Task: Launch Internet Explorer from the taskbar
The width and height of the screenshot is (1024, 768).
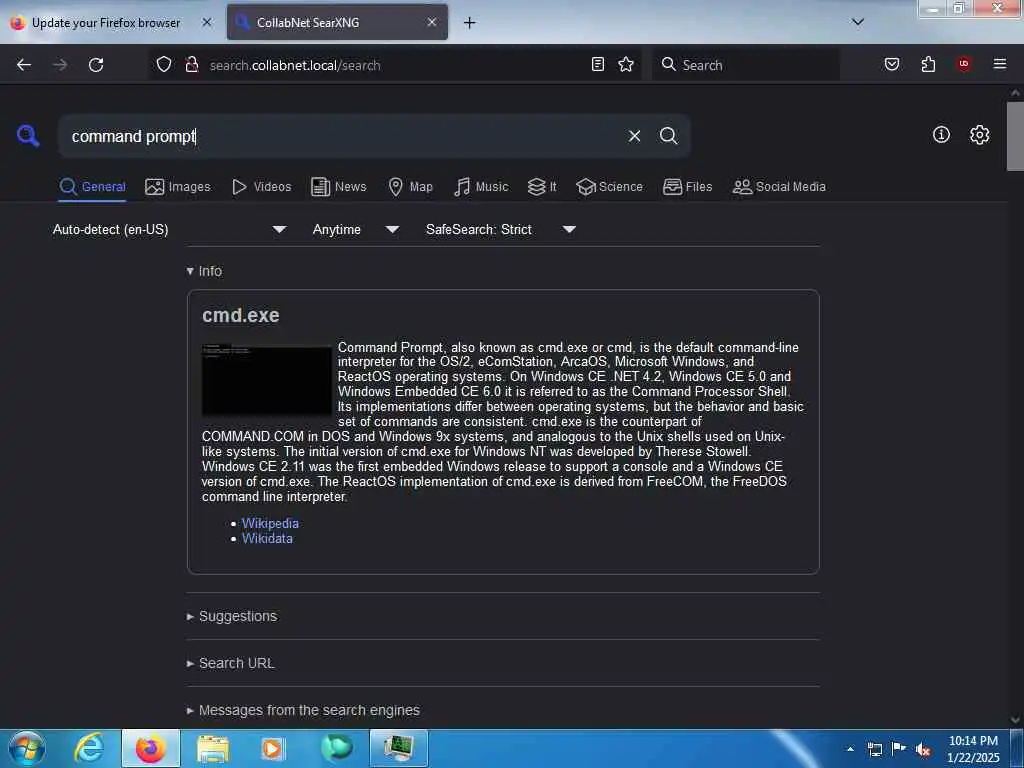Action: [x=89, y=748]
